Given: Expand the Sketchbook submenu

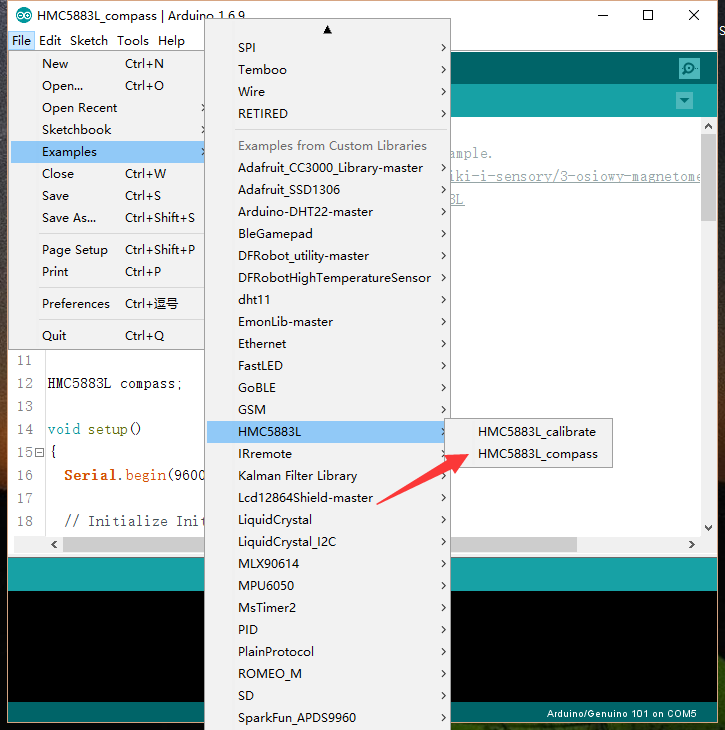Looking at the screenshot, I should (108, 129).
